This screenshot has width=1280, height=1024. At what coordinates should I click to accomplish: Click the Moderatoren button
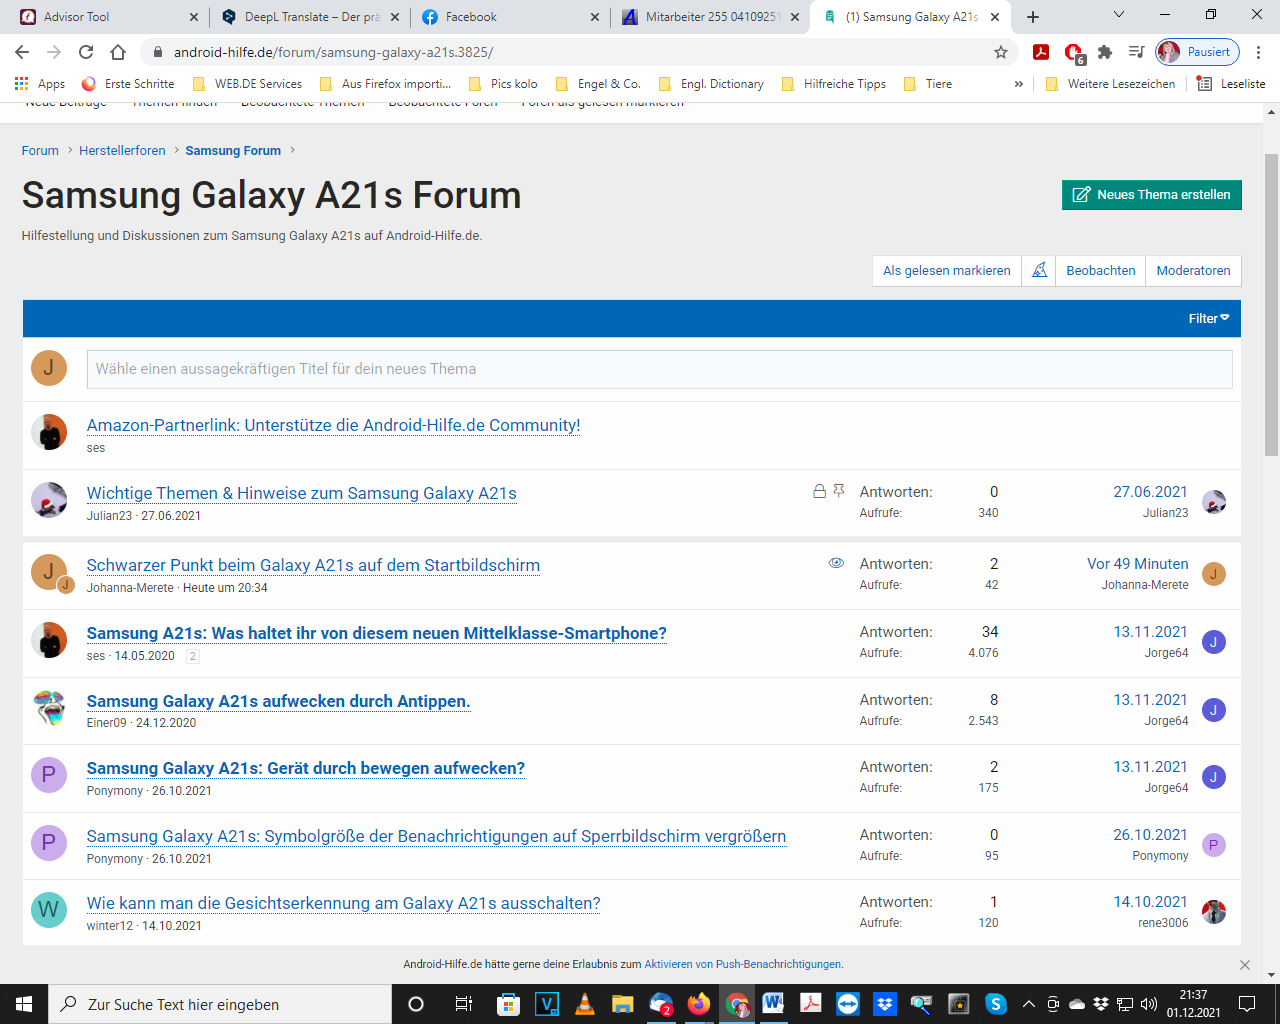(1193, 270)
